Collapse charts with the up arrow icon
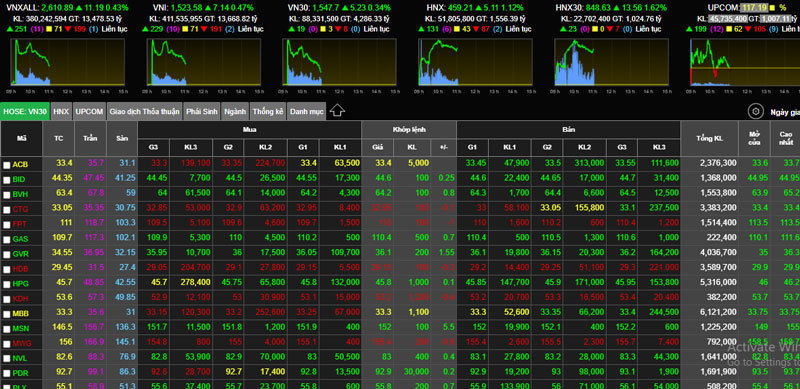The image size is (800, 389). (337, 111)
